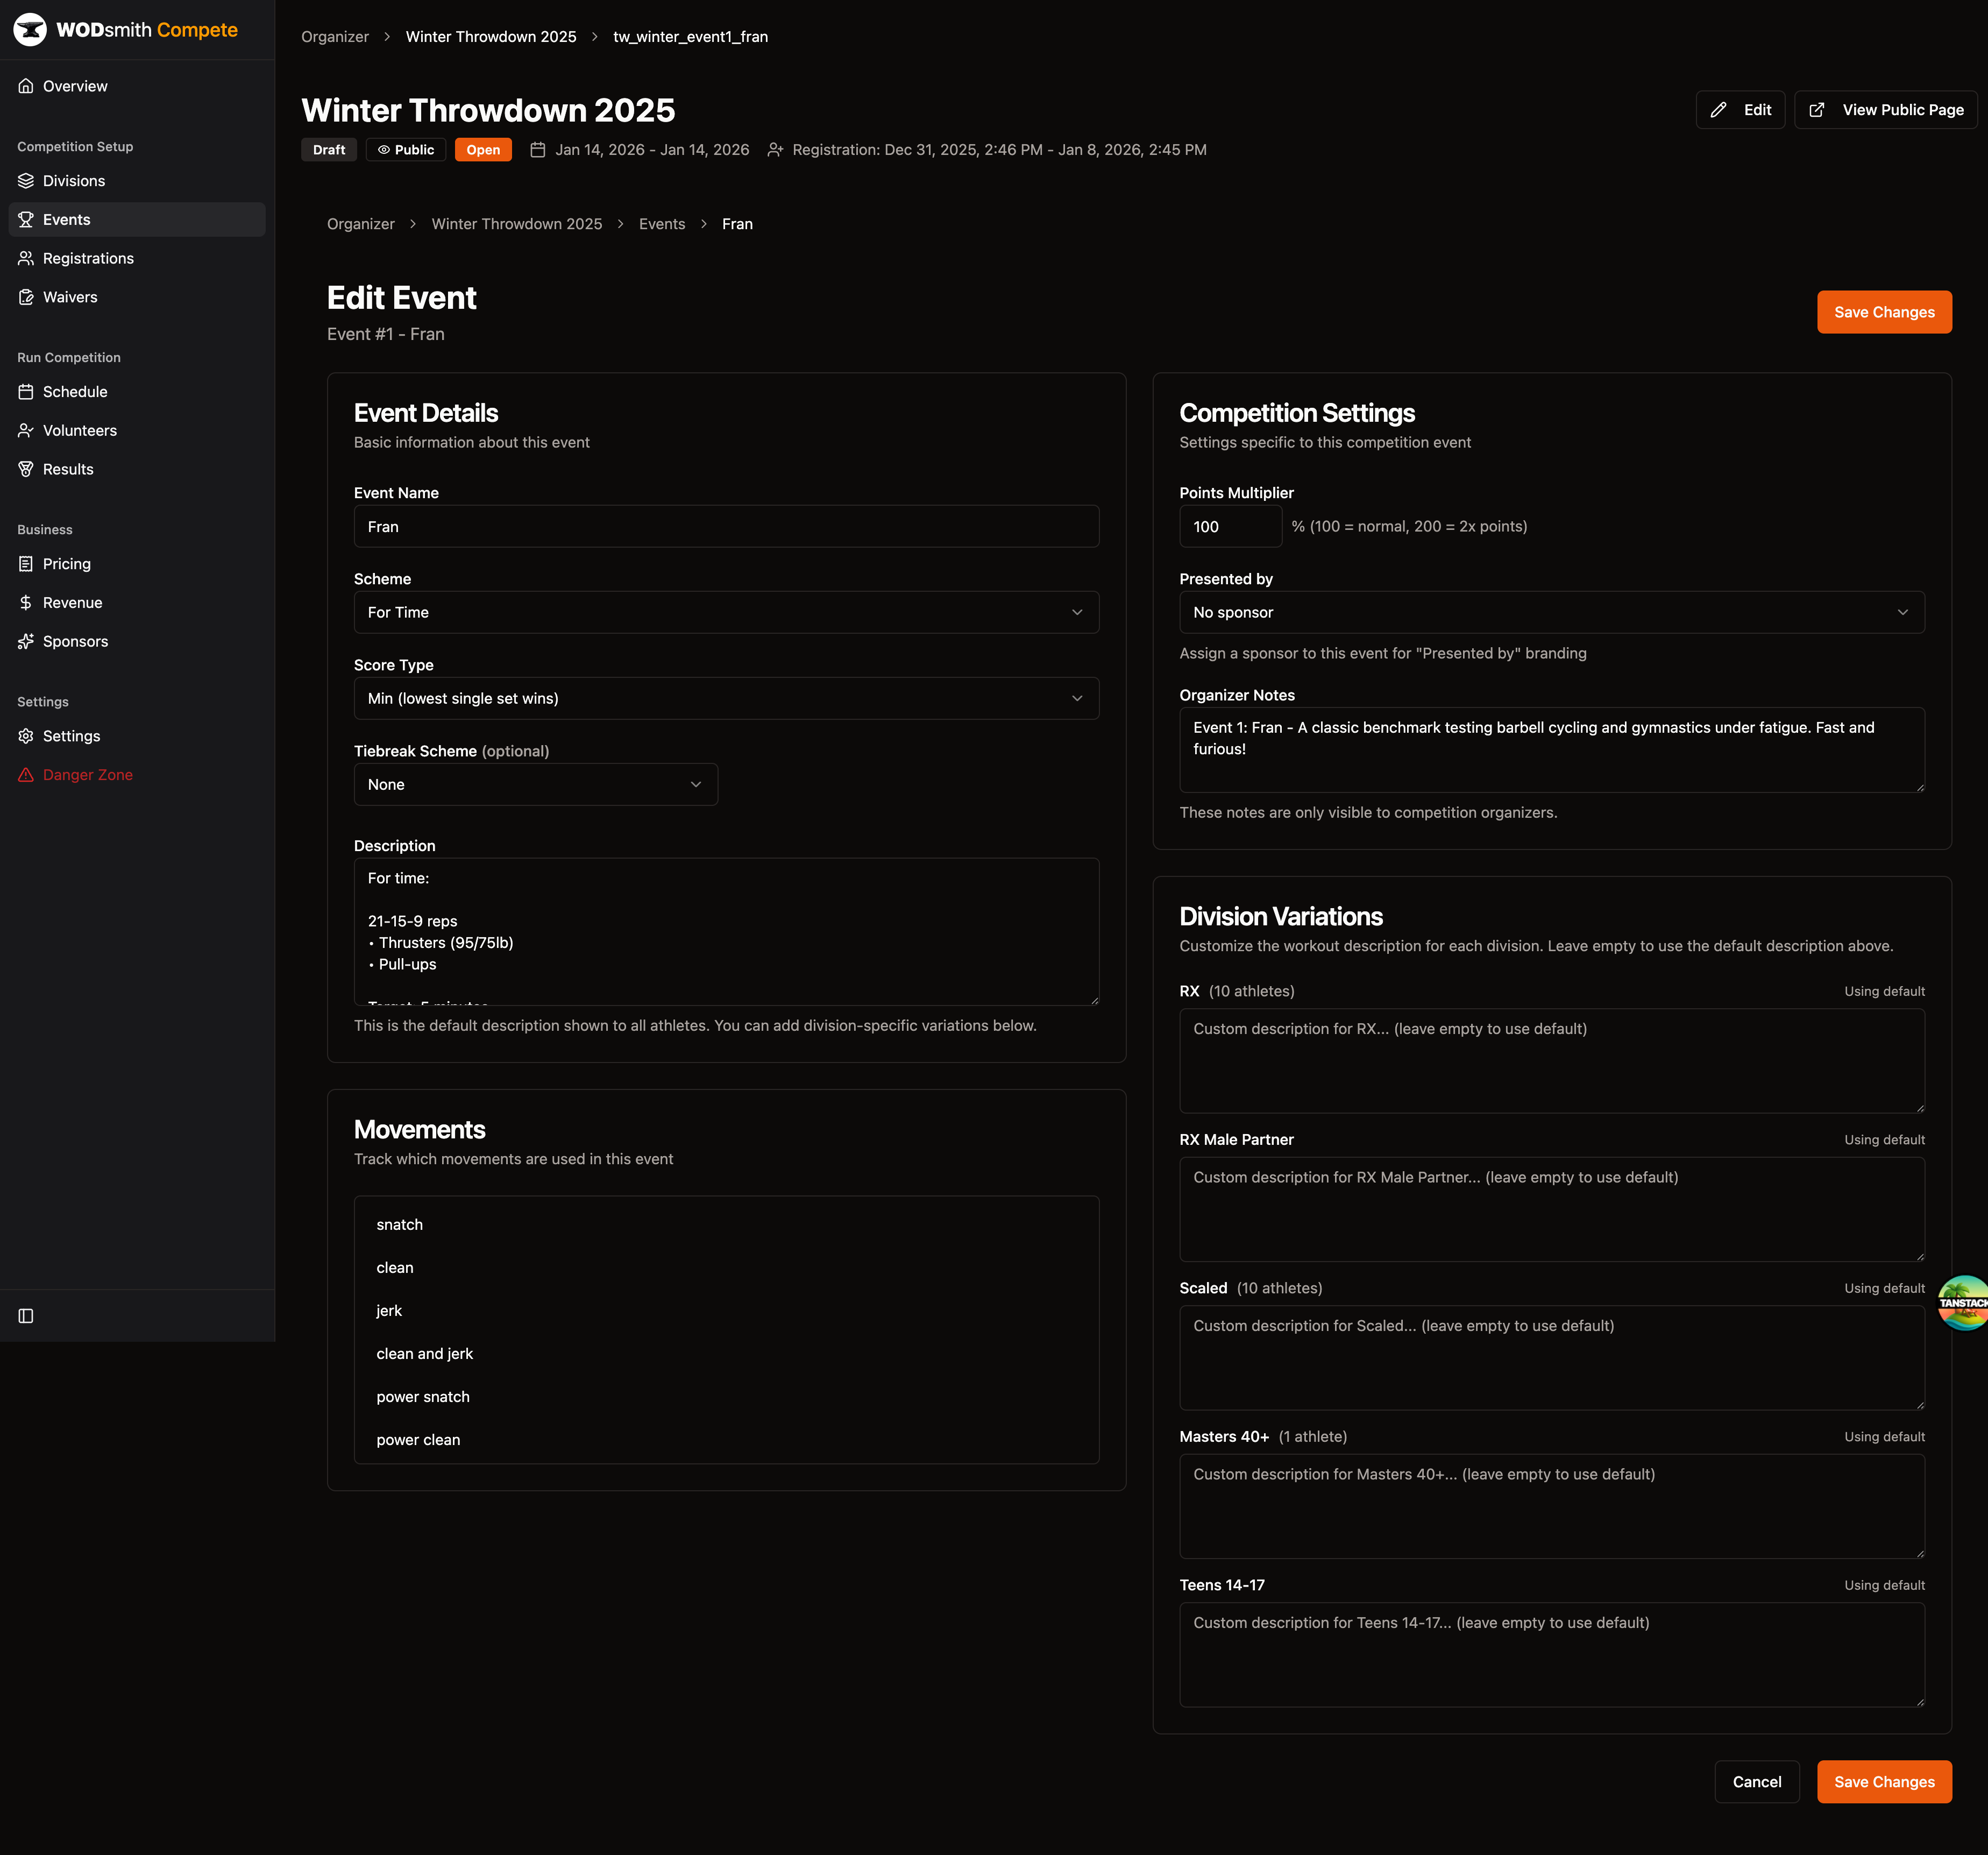Click the Volunteers user-check icon
The height and width of the screenshot is (1855, 1988).
(26, 431)
